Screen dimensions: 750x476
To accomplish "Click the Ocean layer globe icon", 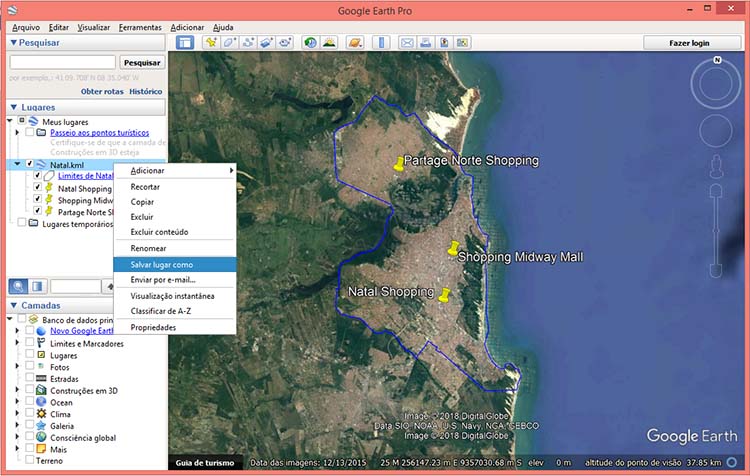I will coord(41,402).
